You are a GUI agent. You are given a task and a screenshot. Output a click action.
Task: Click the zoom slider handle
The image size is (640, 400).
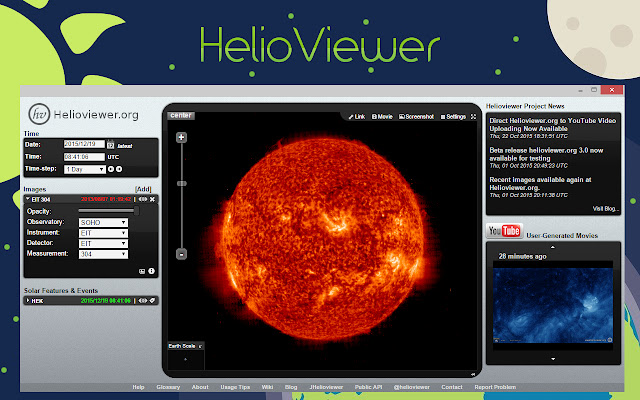(x=182, y=184)
